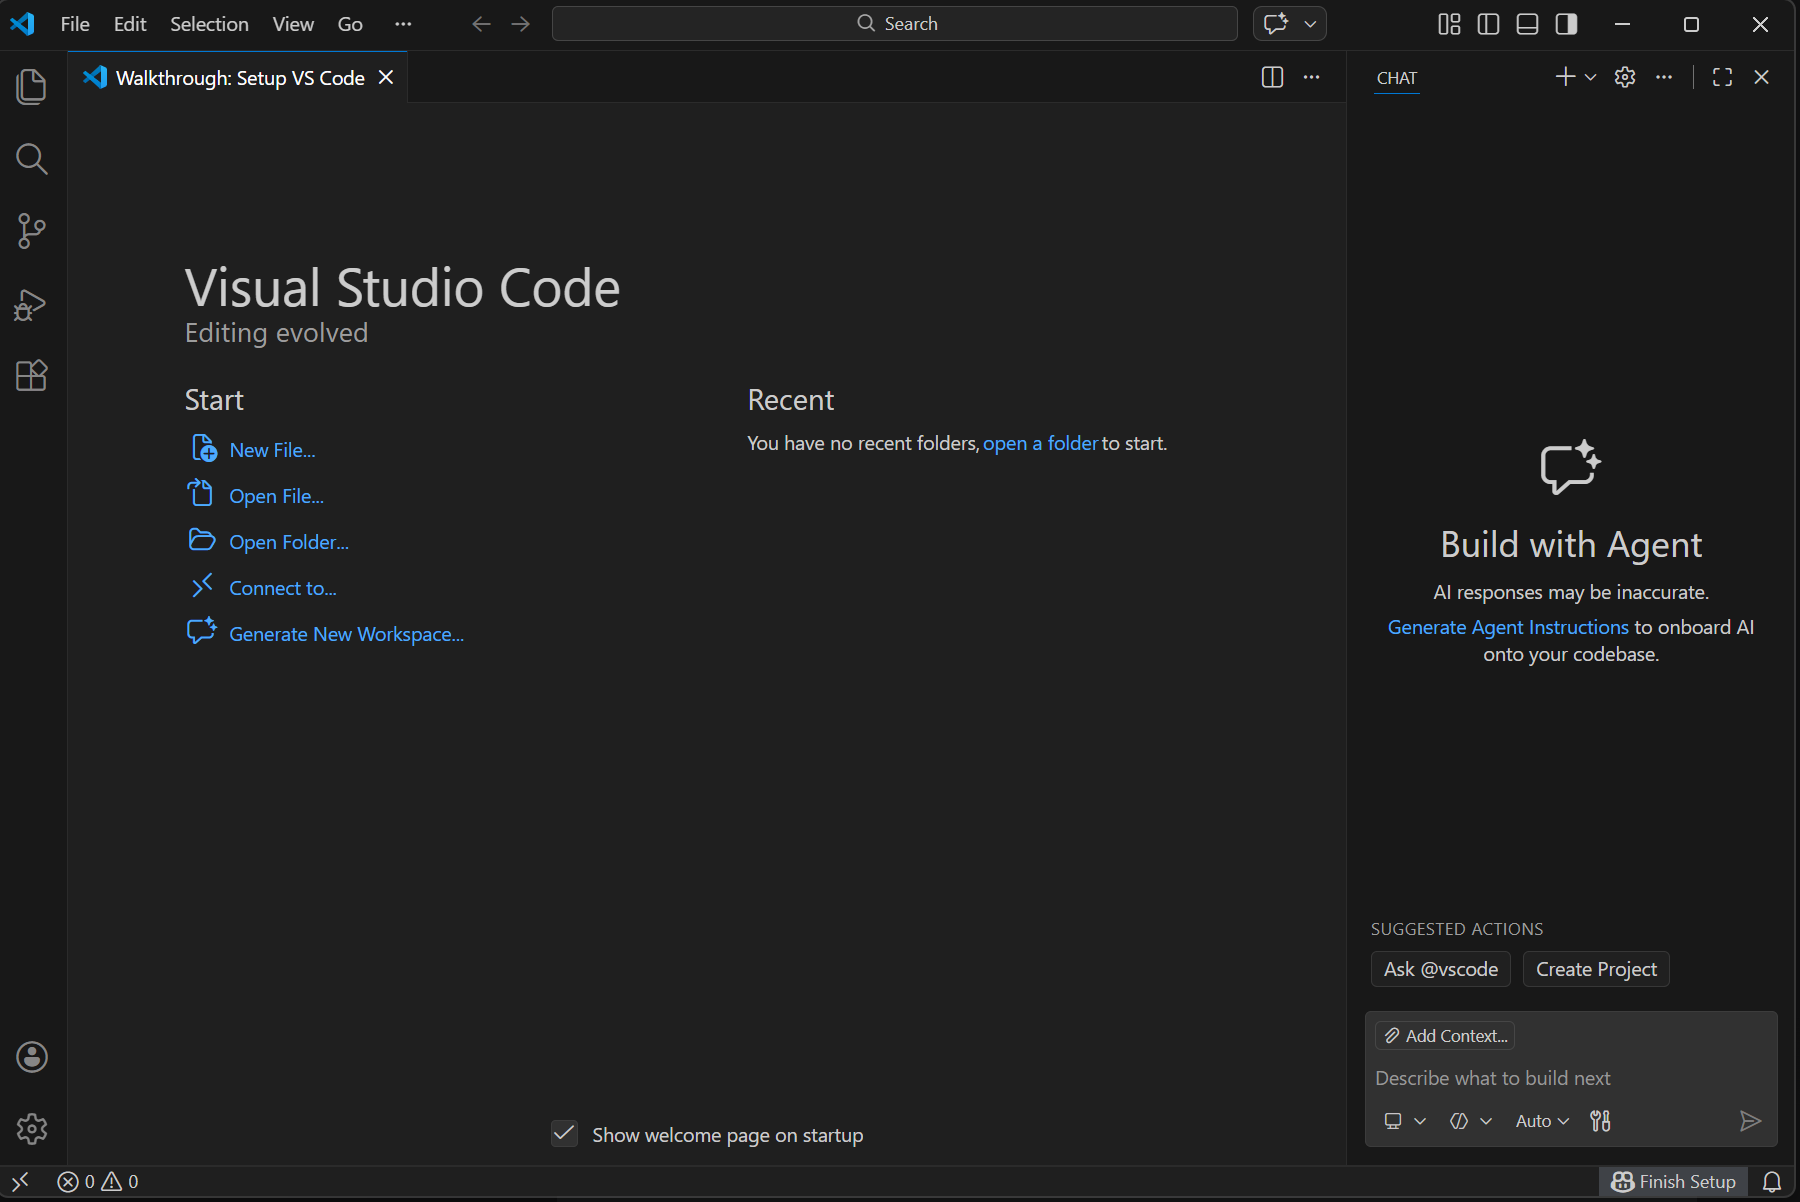Click Open Folder... link
This screenshot has width=1800, height=1202.
(289, 542)
